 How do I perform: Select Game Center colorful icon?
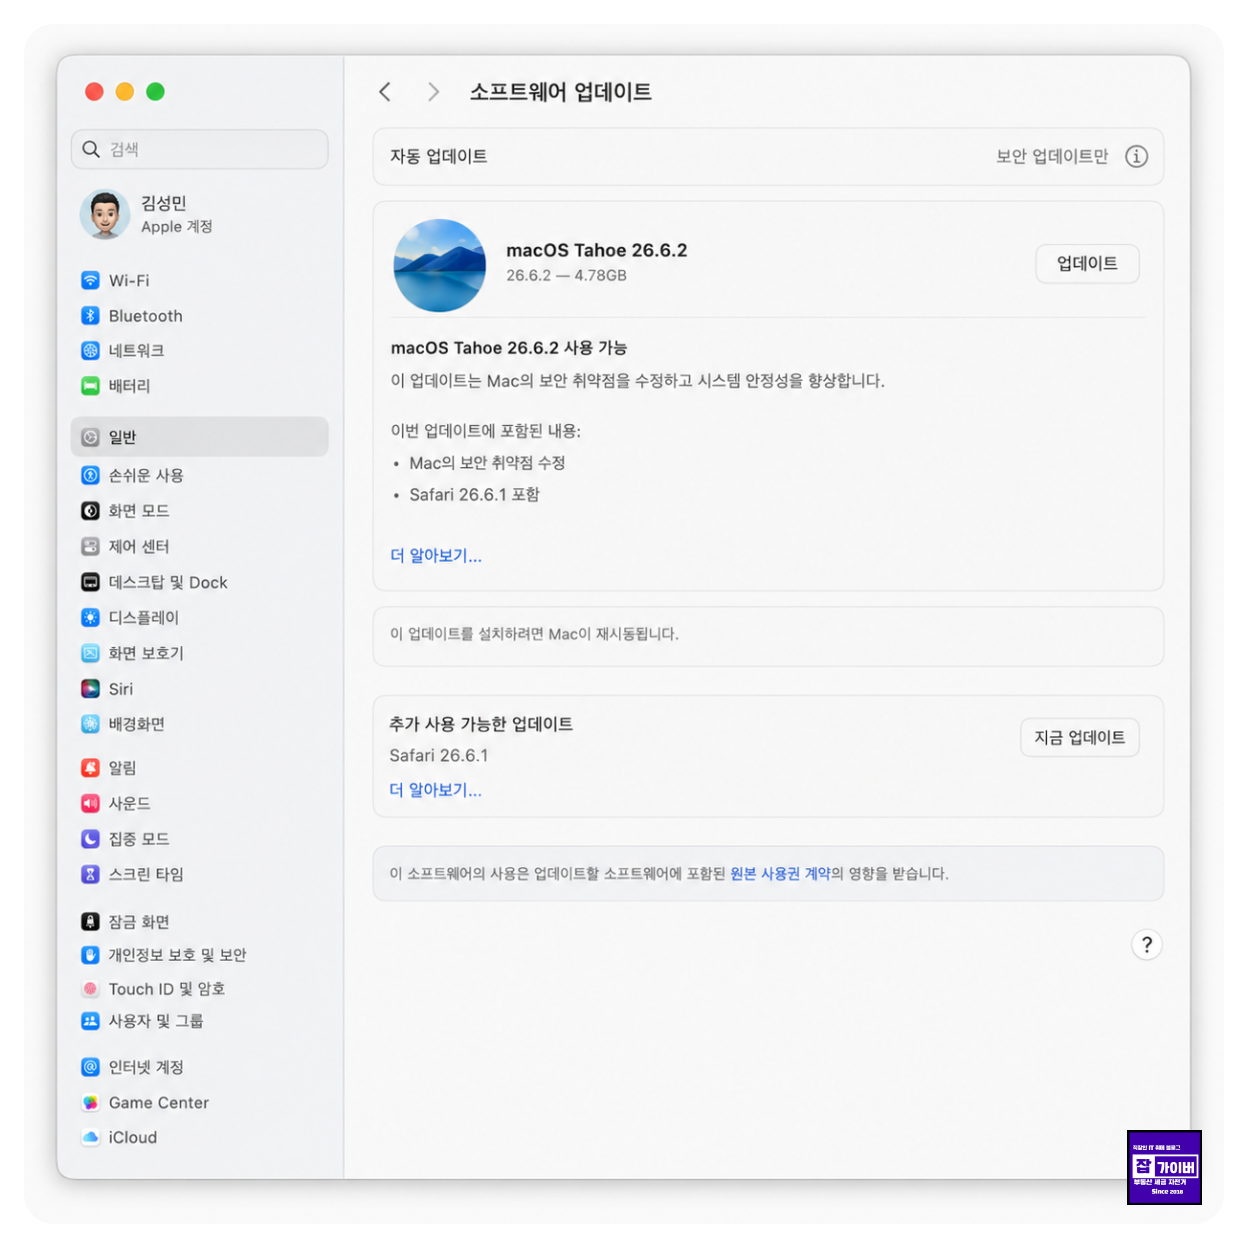pos(90,1103)
